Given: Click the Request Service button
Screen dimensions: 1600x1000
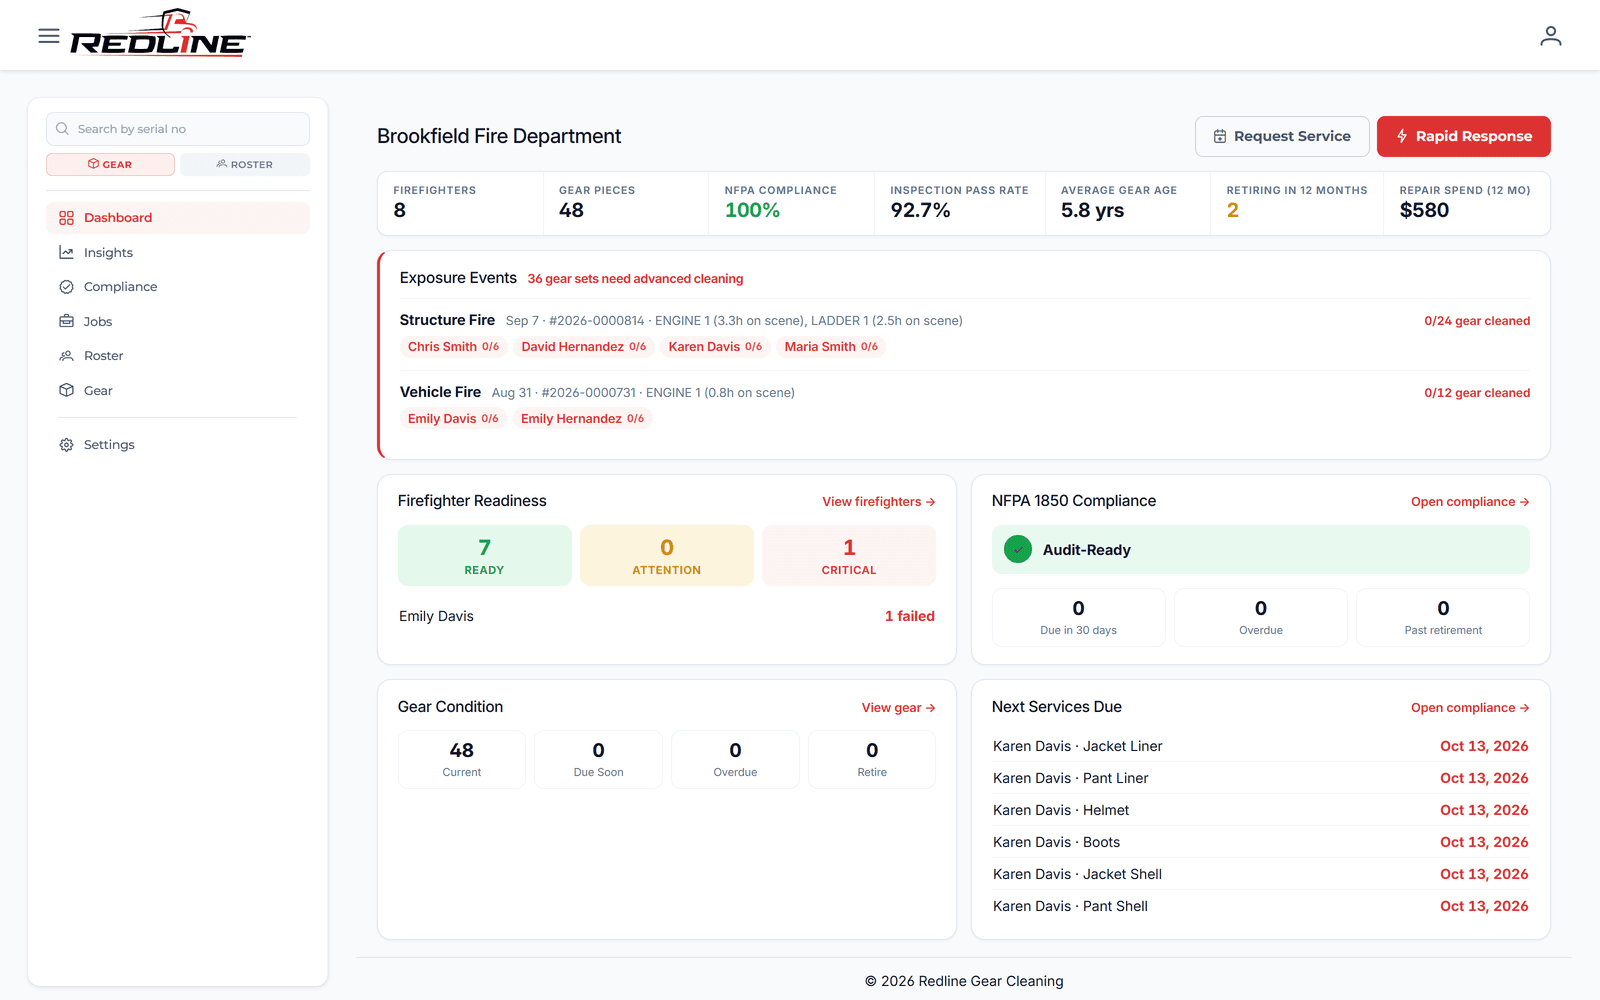Looking at the screenshot, I should tap(1282, 136).
